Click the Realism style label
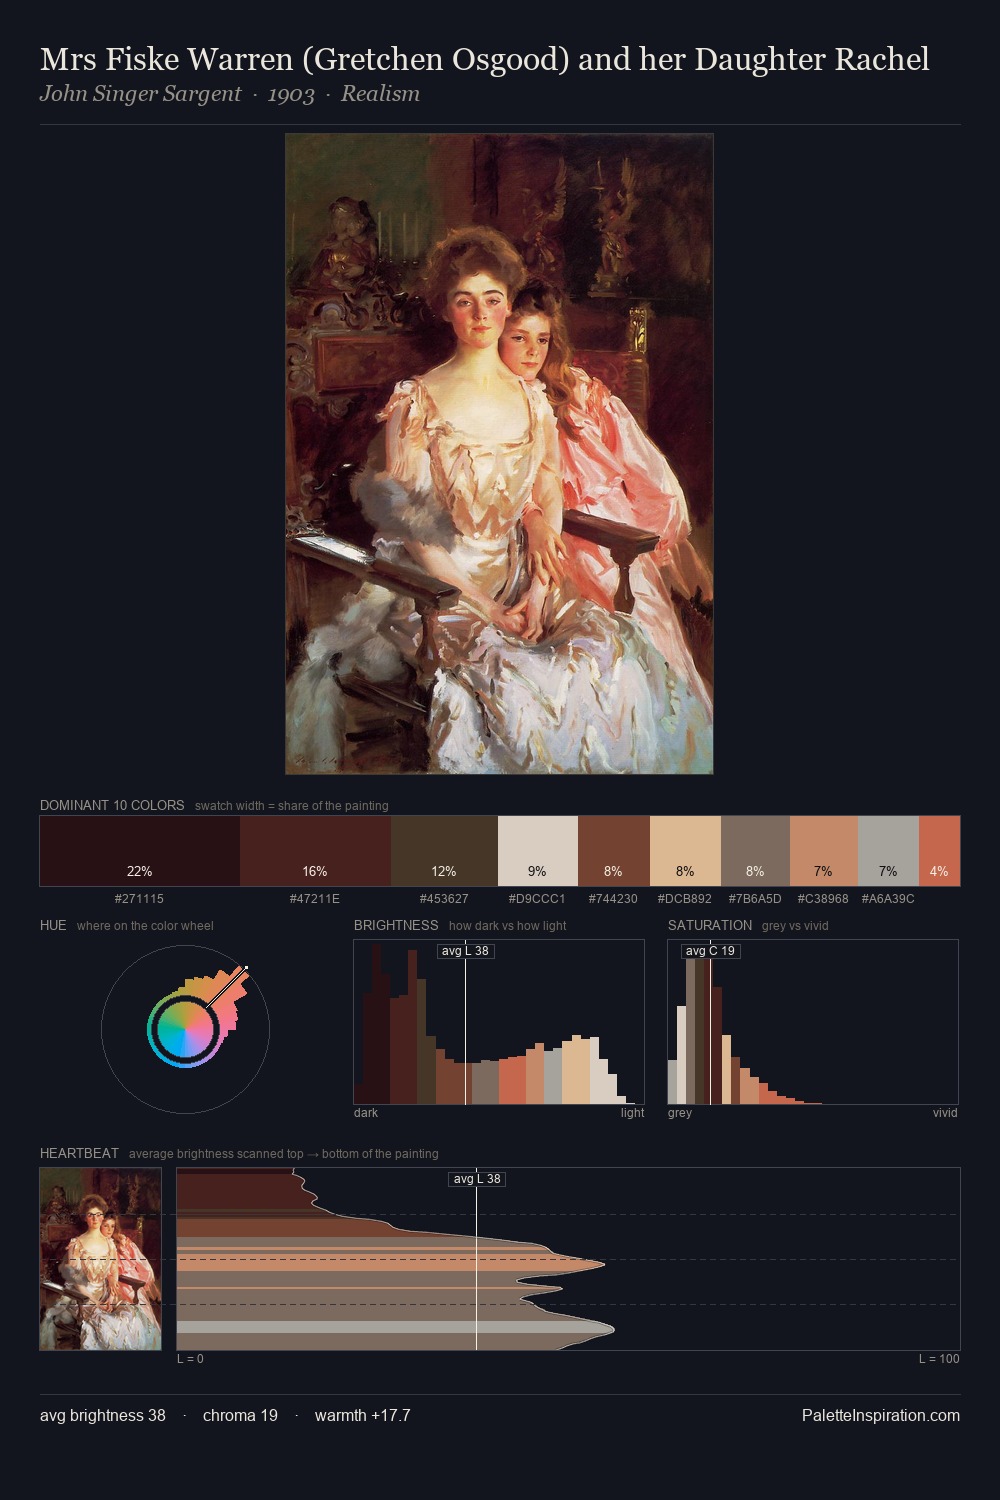 (x=380, y=94)
